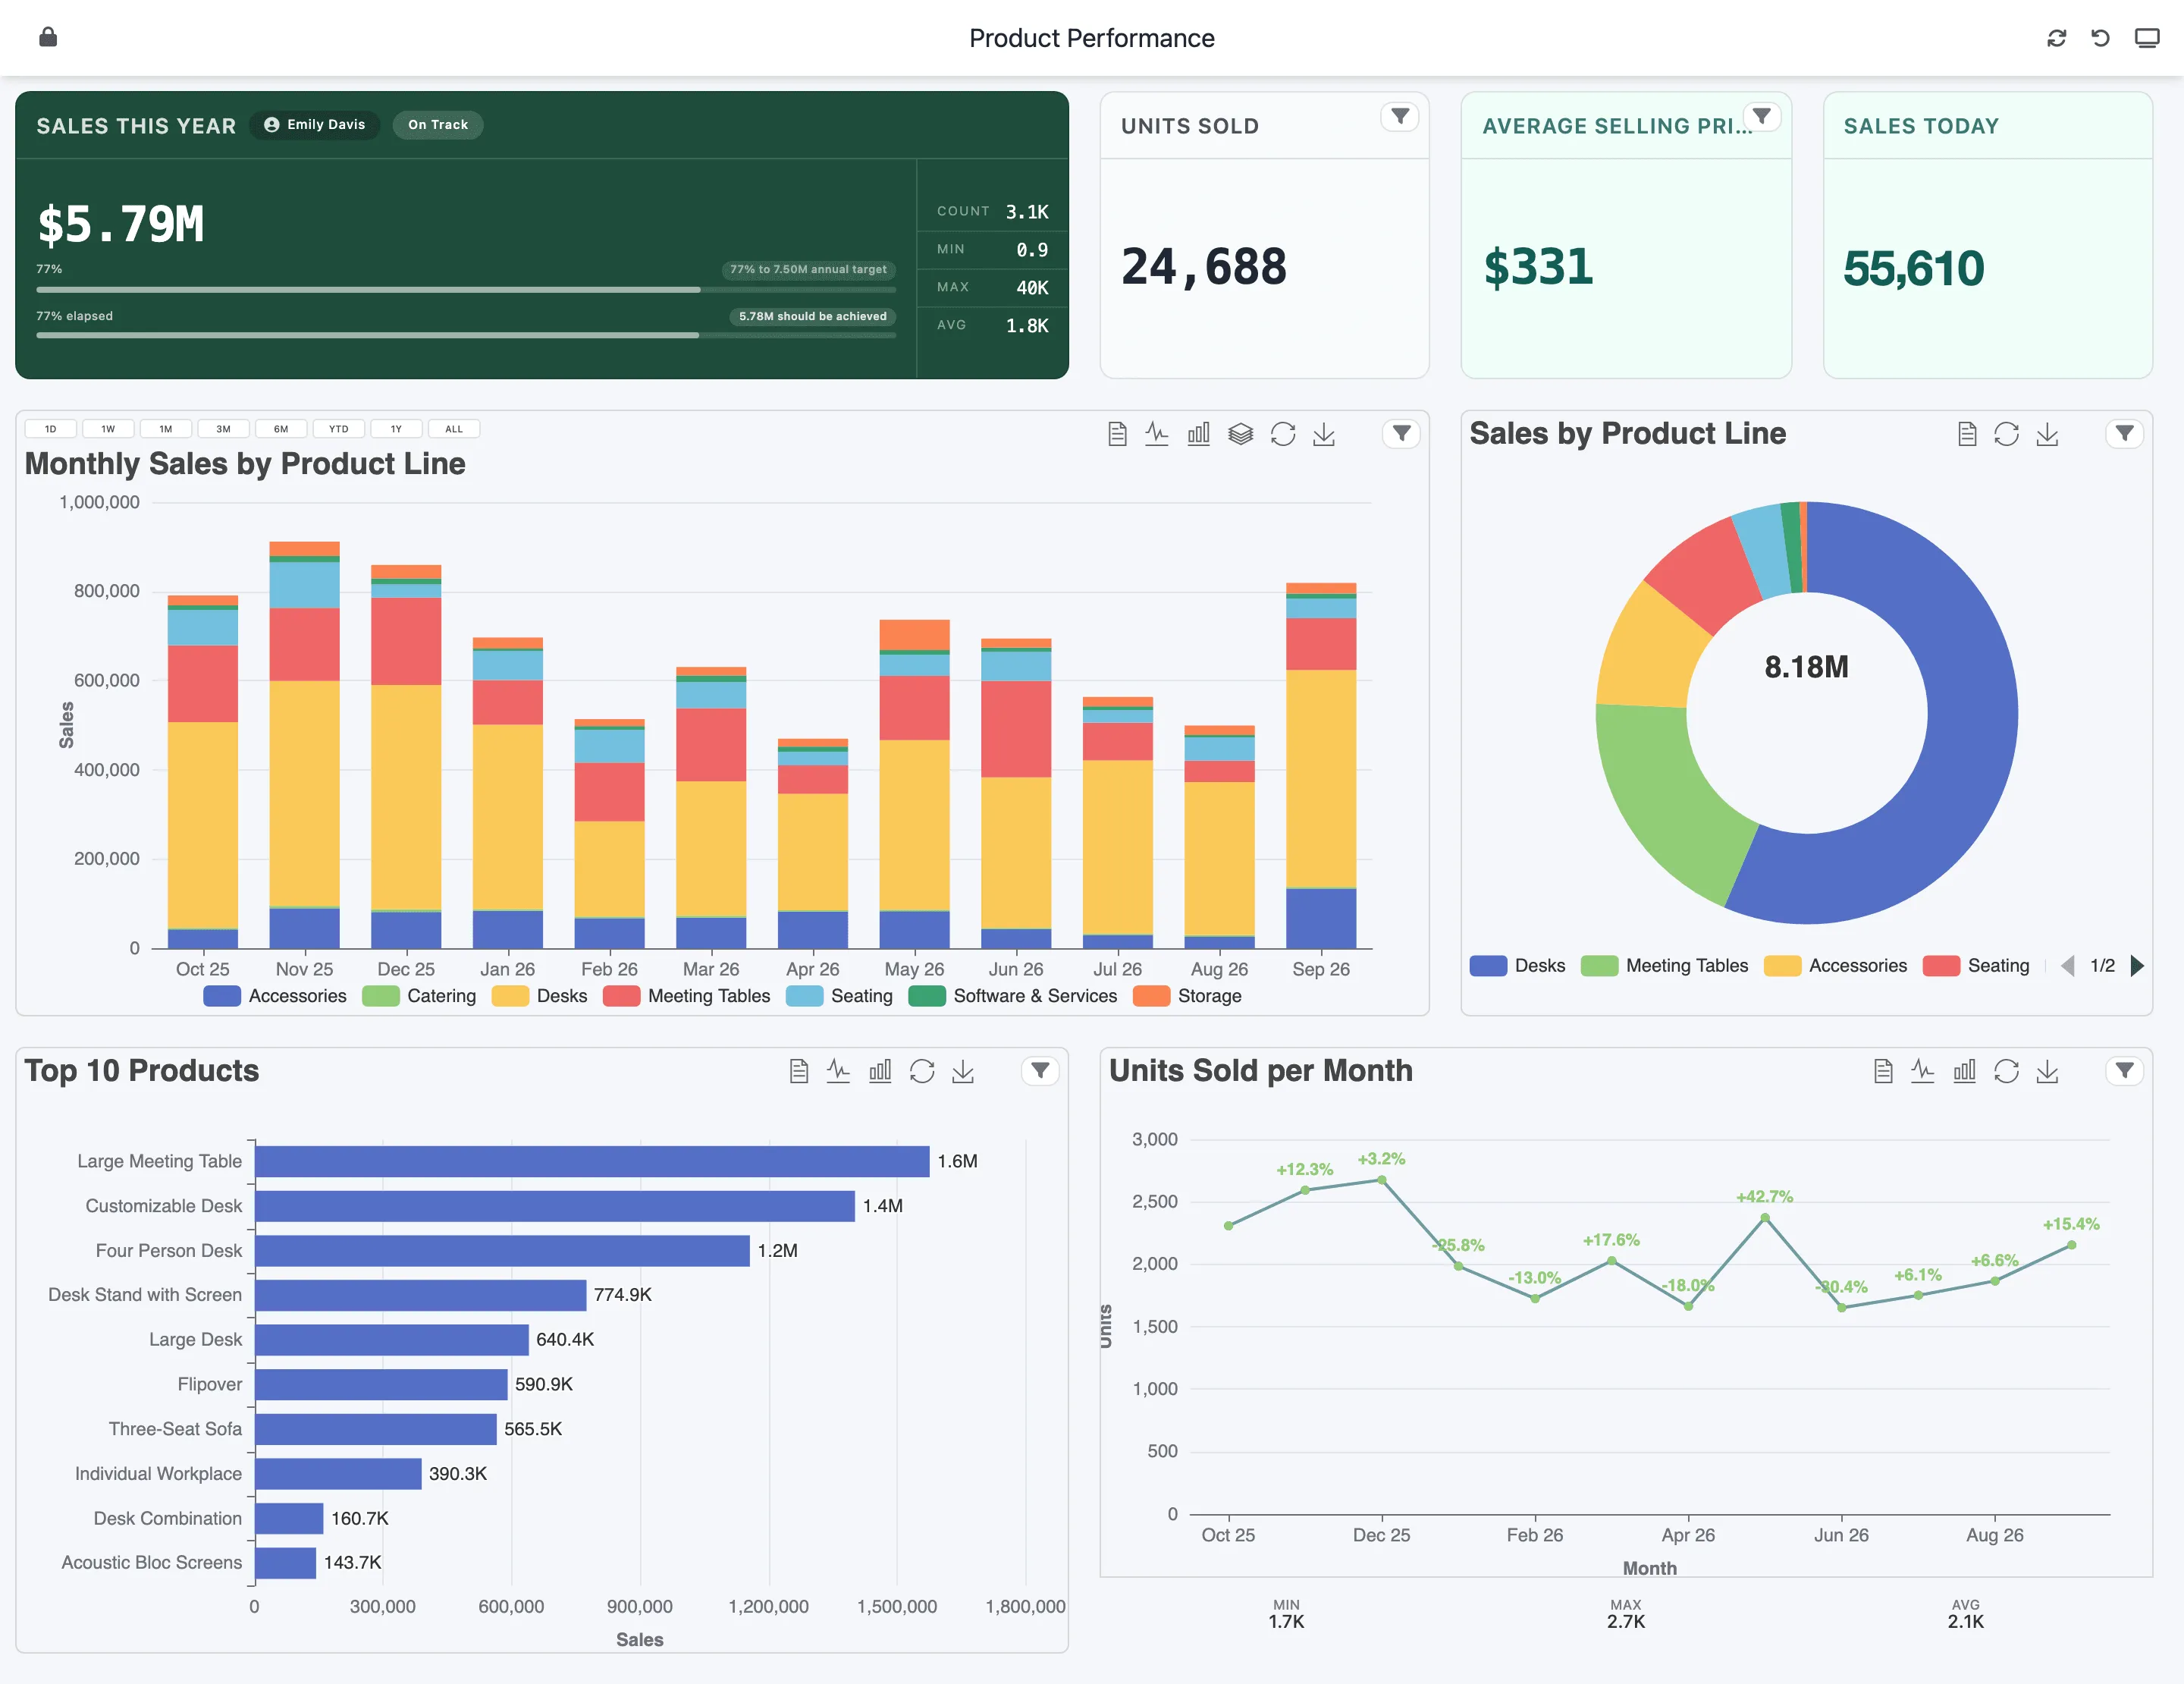Viewport: 2184px width, 1684px height.
Task: Switch Units Sold per Month to bar chart
Action: click(x=1964, y=1072)
